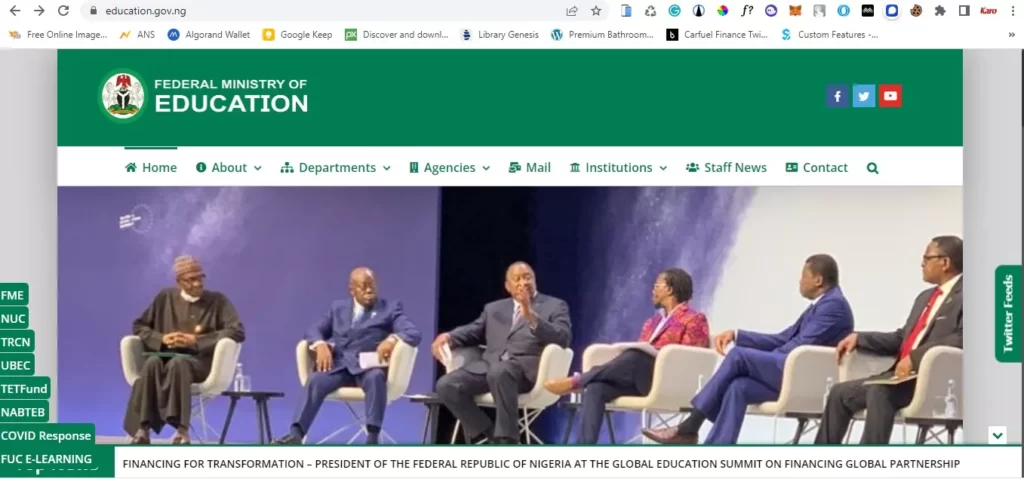Open the Staff News menu item

click(726, 168)
